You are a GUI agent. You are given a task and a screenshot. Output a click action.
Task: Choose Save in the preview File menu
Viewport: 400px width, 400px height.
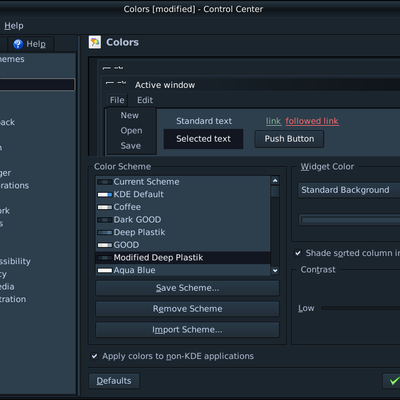(x=131, y=146)
